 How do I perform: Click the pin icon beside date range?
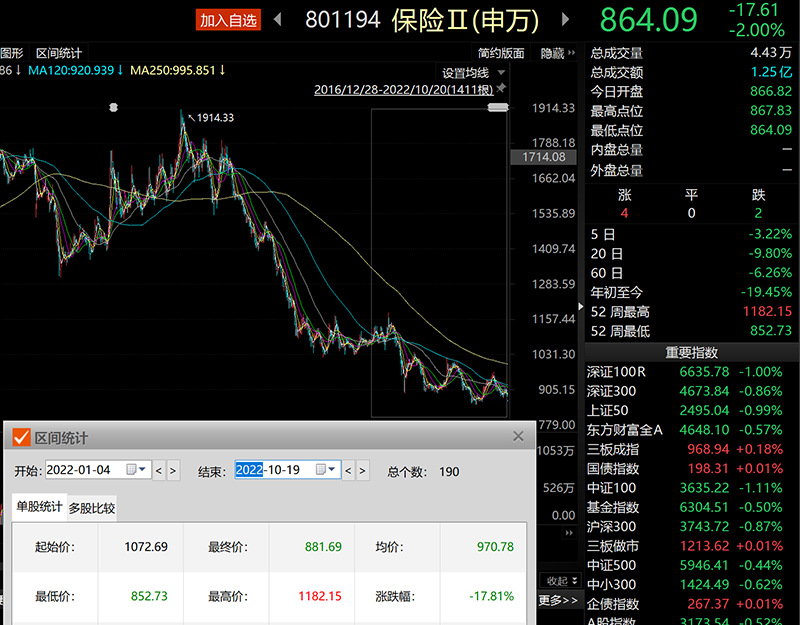tap(501, 88)
